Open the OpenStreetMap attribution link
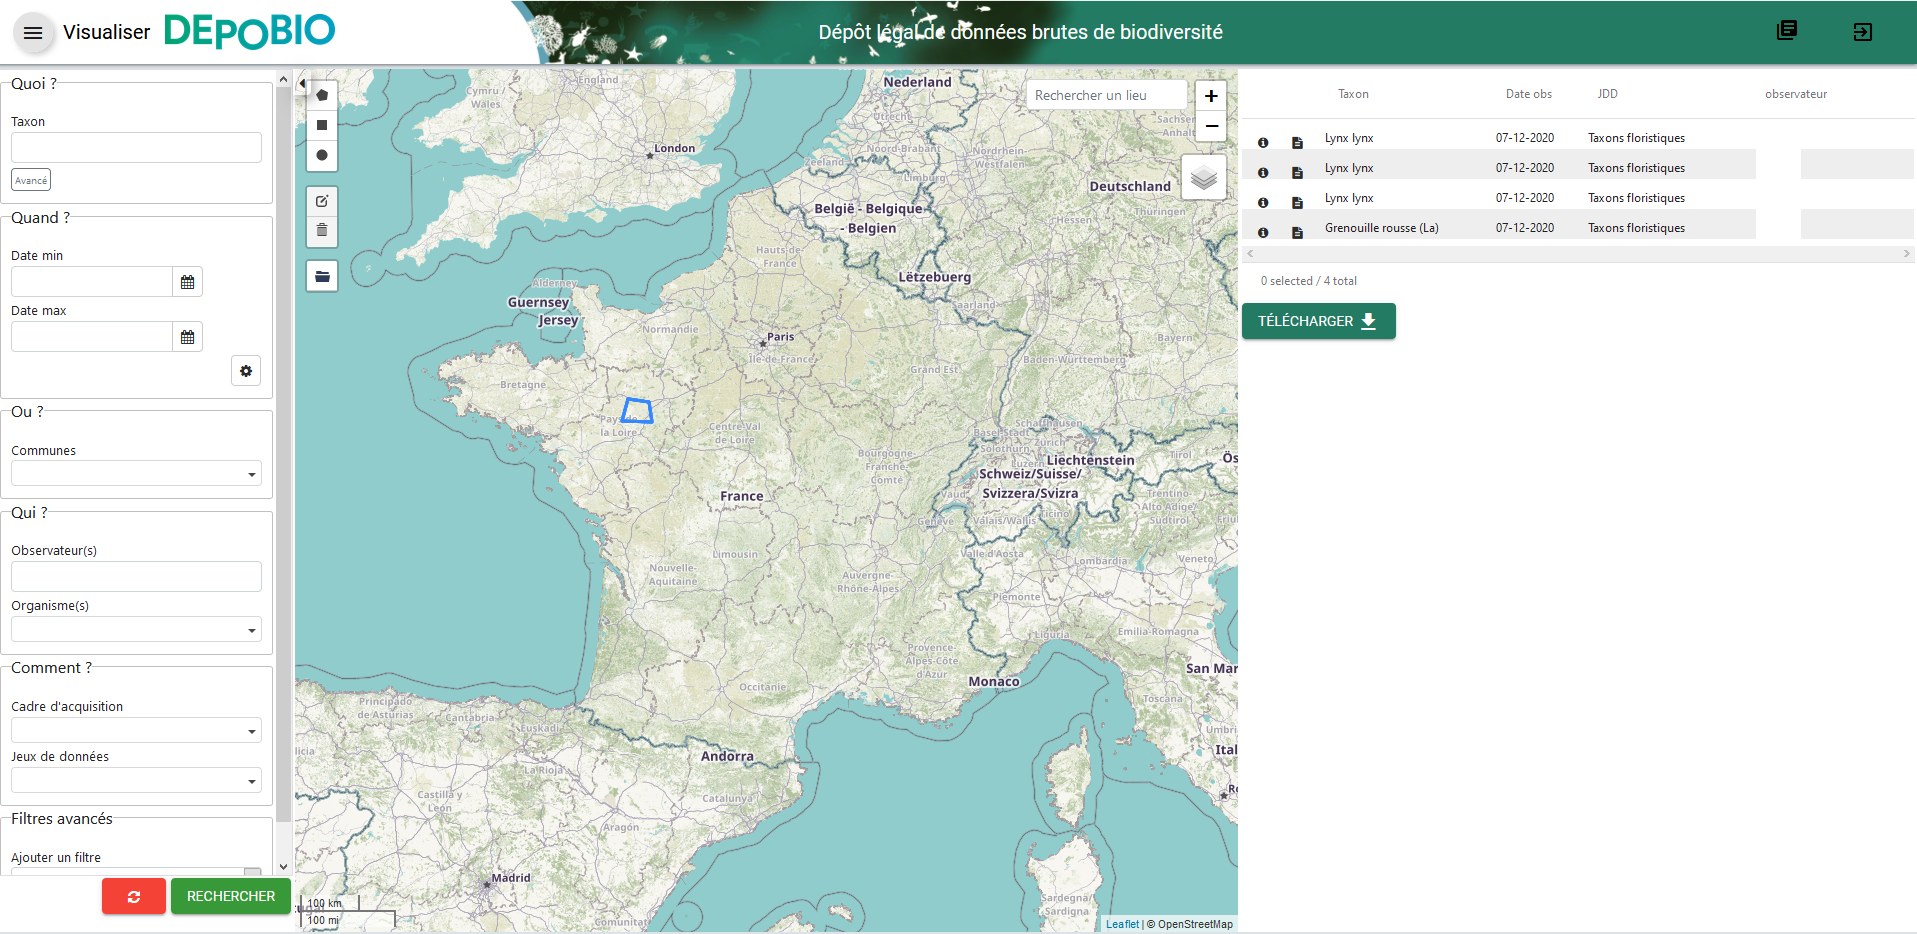1917x934 pixels. 1195,924
